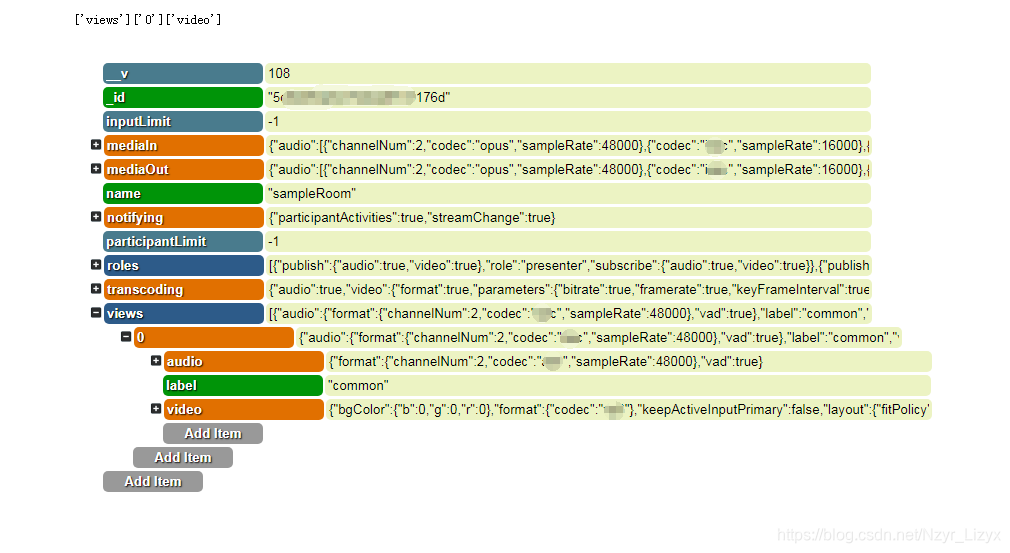Edit the mediaOut JSON value
1010x553 pixels.
[567, 169]
